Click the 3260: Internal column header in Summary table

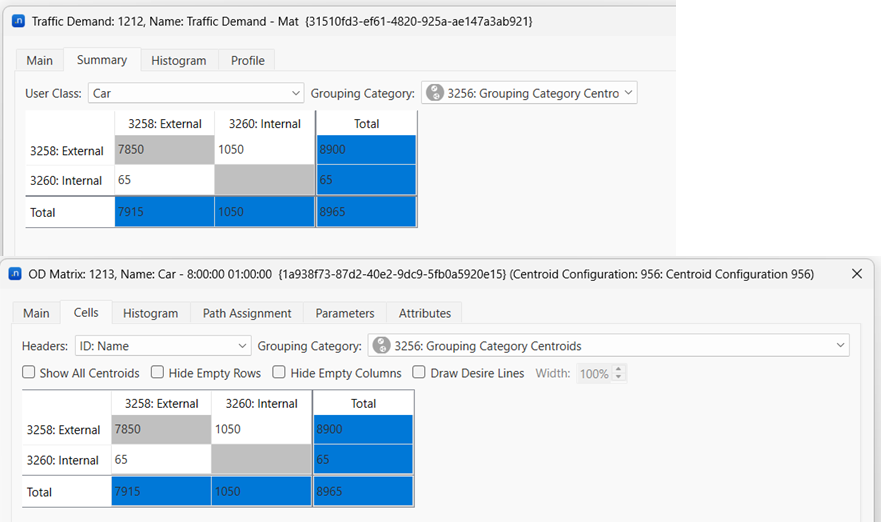click(264, 124)
